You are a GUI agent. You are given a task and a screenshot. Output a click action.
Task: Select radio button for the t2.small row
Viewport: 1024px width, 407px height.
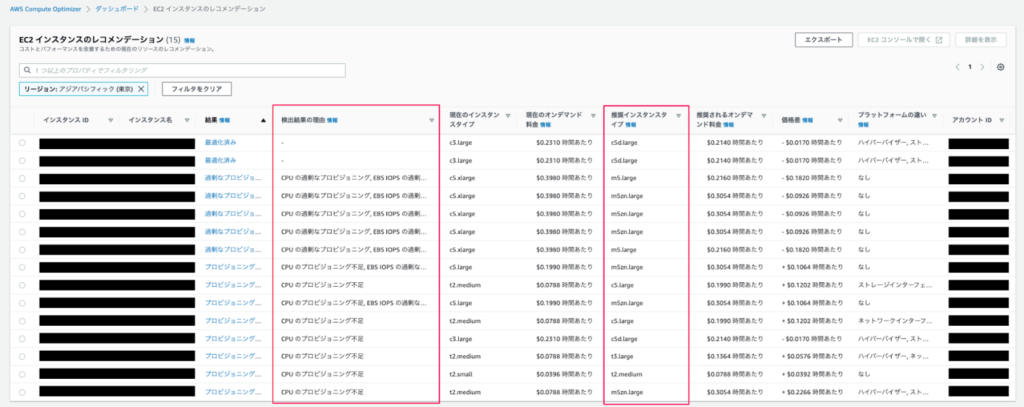click(22, 374)
